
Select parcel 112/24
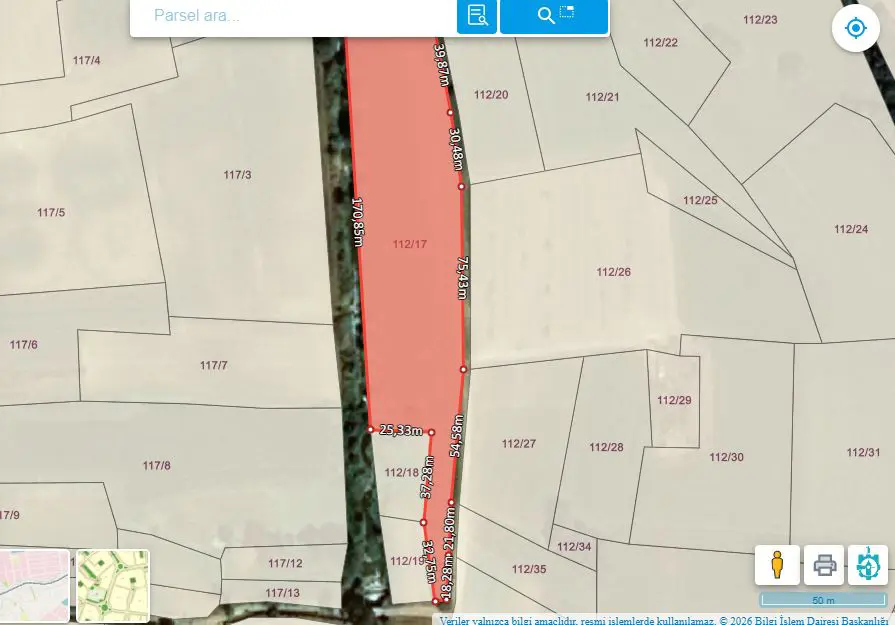point(851,229)
